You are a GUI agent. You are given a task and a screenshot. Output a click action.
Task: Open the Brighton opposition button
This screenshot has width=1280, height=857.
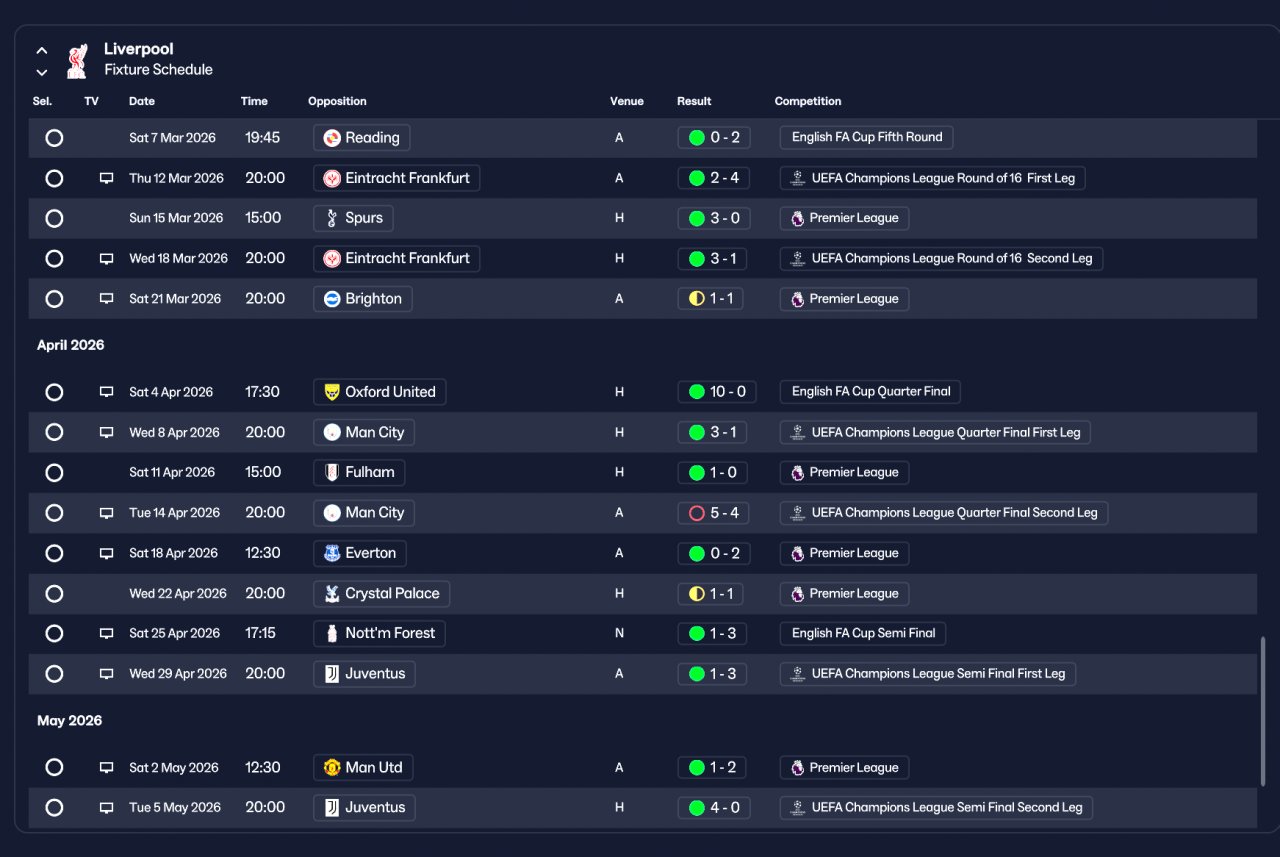[362, 299]
